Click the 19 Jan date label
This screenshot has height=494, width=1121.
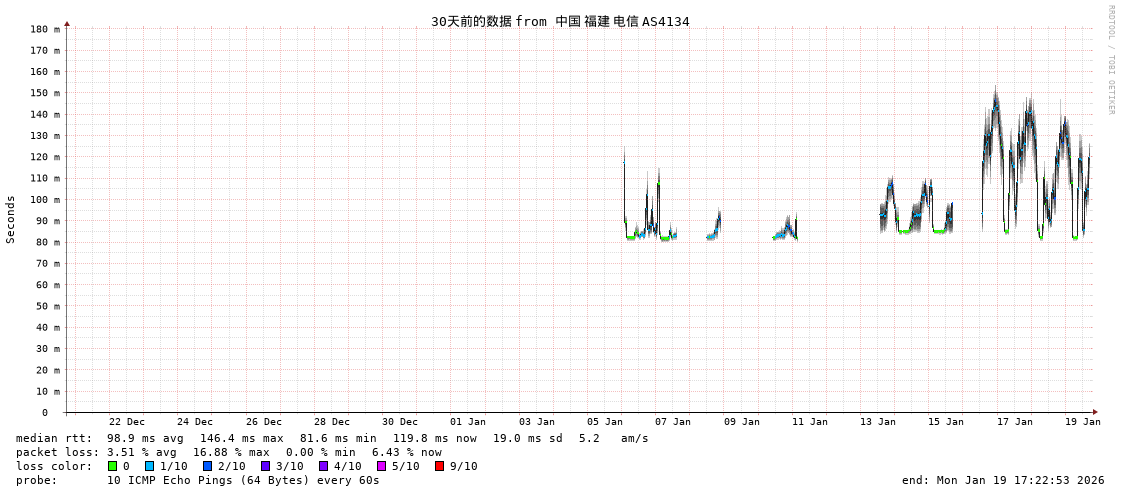(1082, 422)
